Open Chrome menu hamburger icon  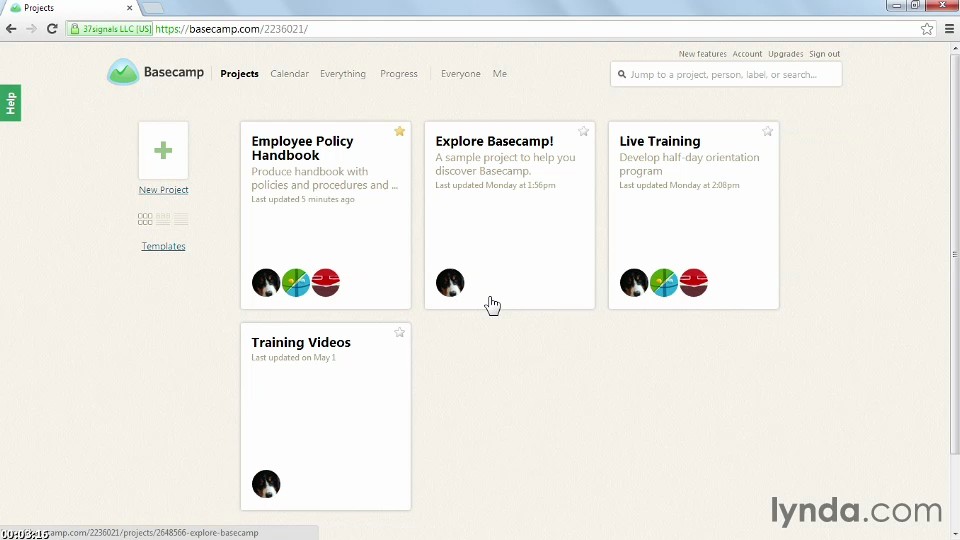[x=949, y=29]
